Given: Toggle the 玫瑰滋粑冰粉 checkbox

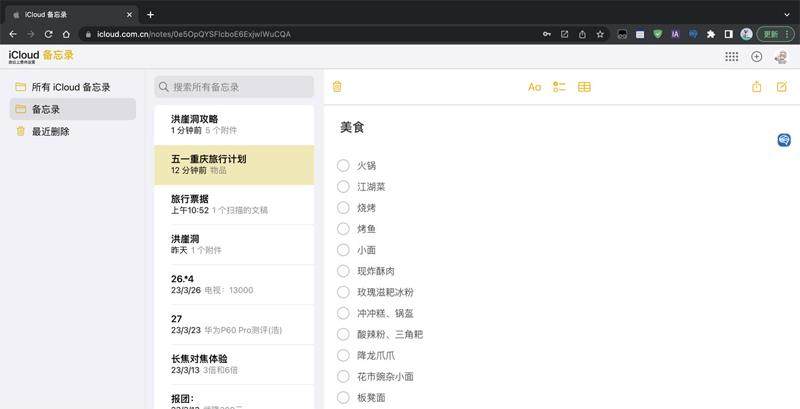Looking at the screenshot, I should click(x=343, y=292).
